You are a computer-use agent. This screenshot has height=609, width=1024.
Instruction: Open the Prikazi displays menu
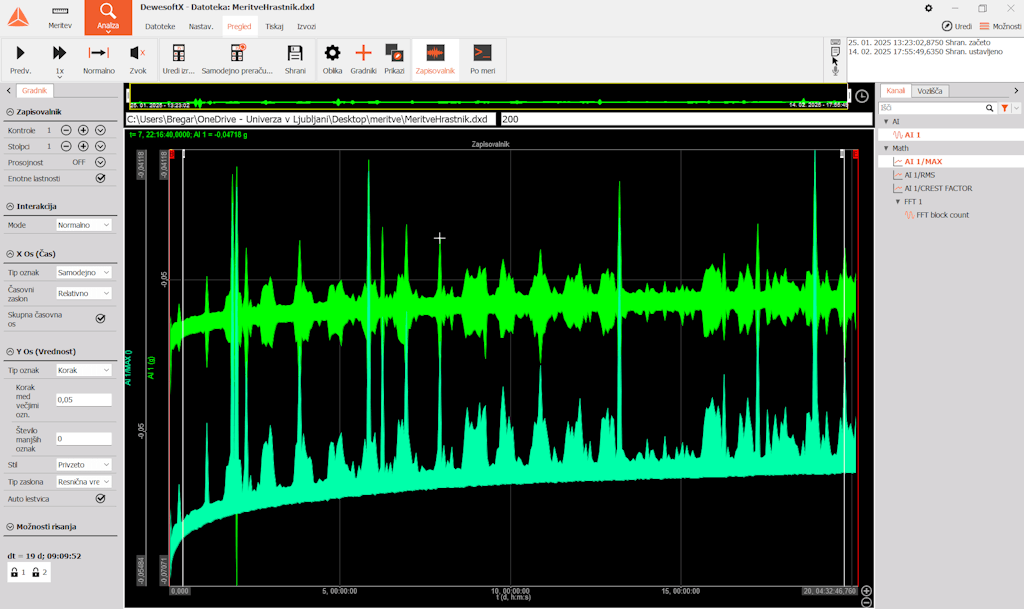tap(394, 59)
